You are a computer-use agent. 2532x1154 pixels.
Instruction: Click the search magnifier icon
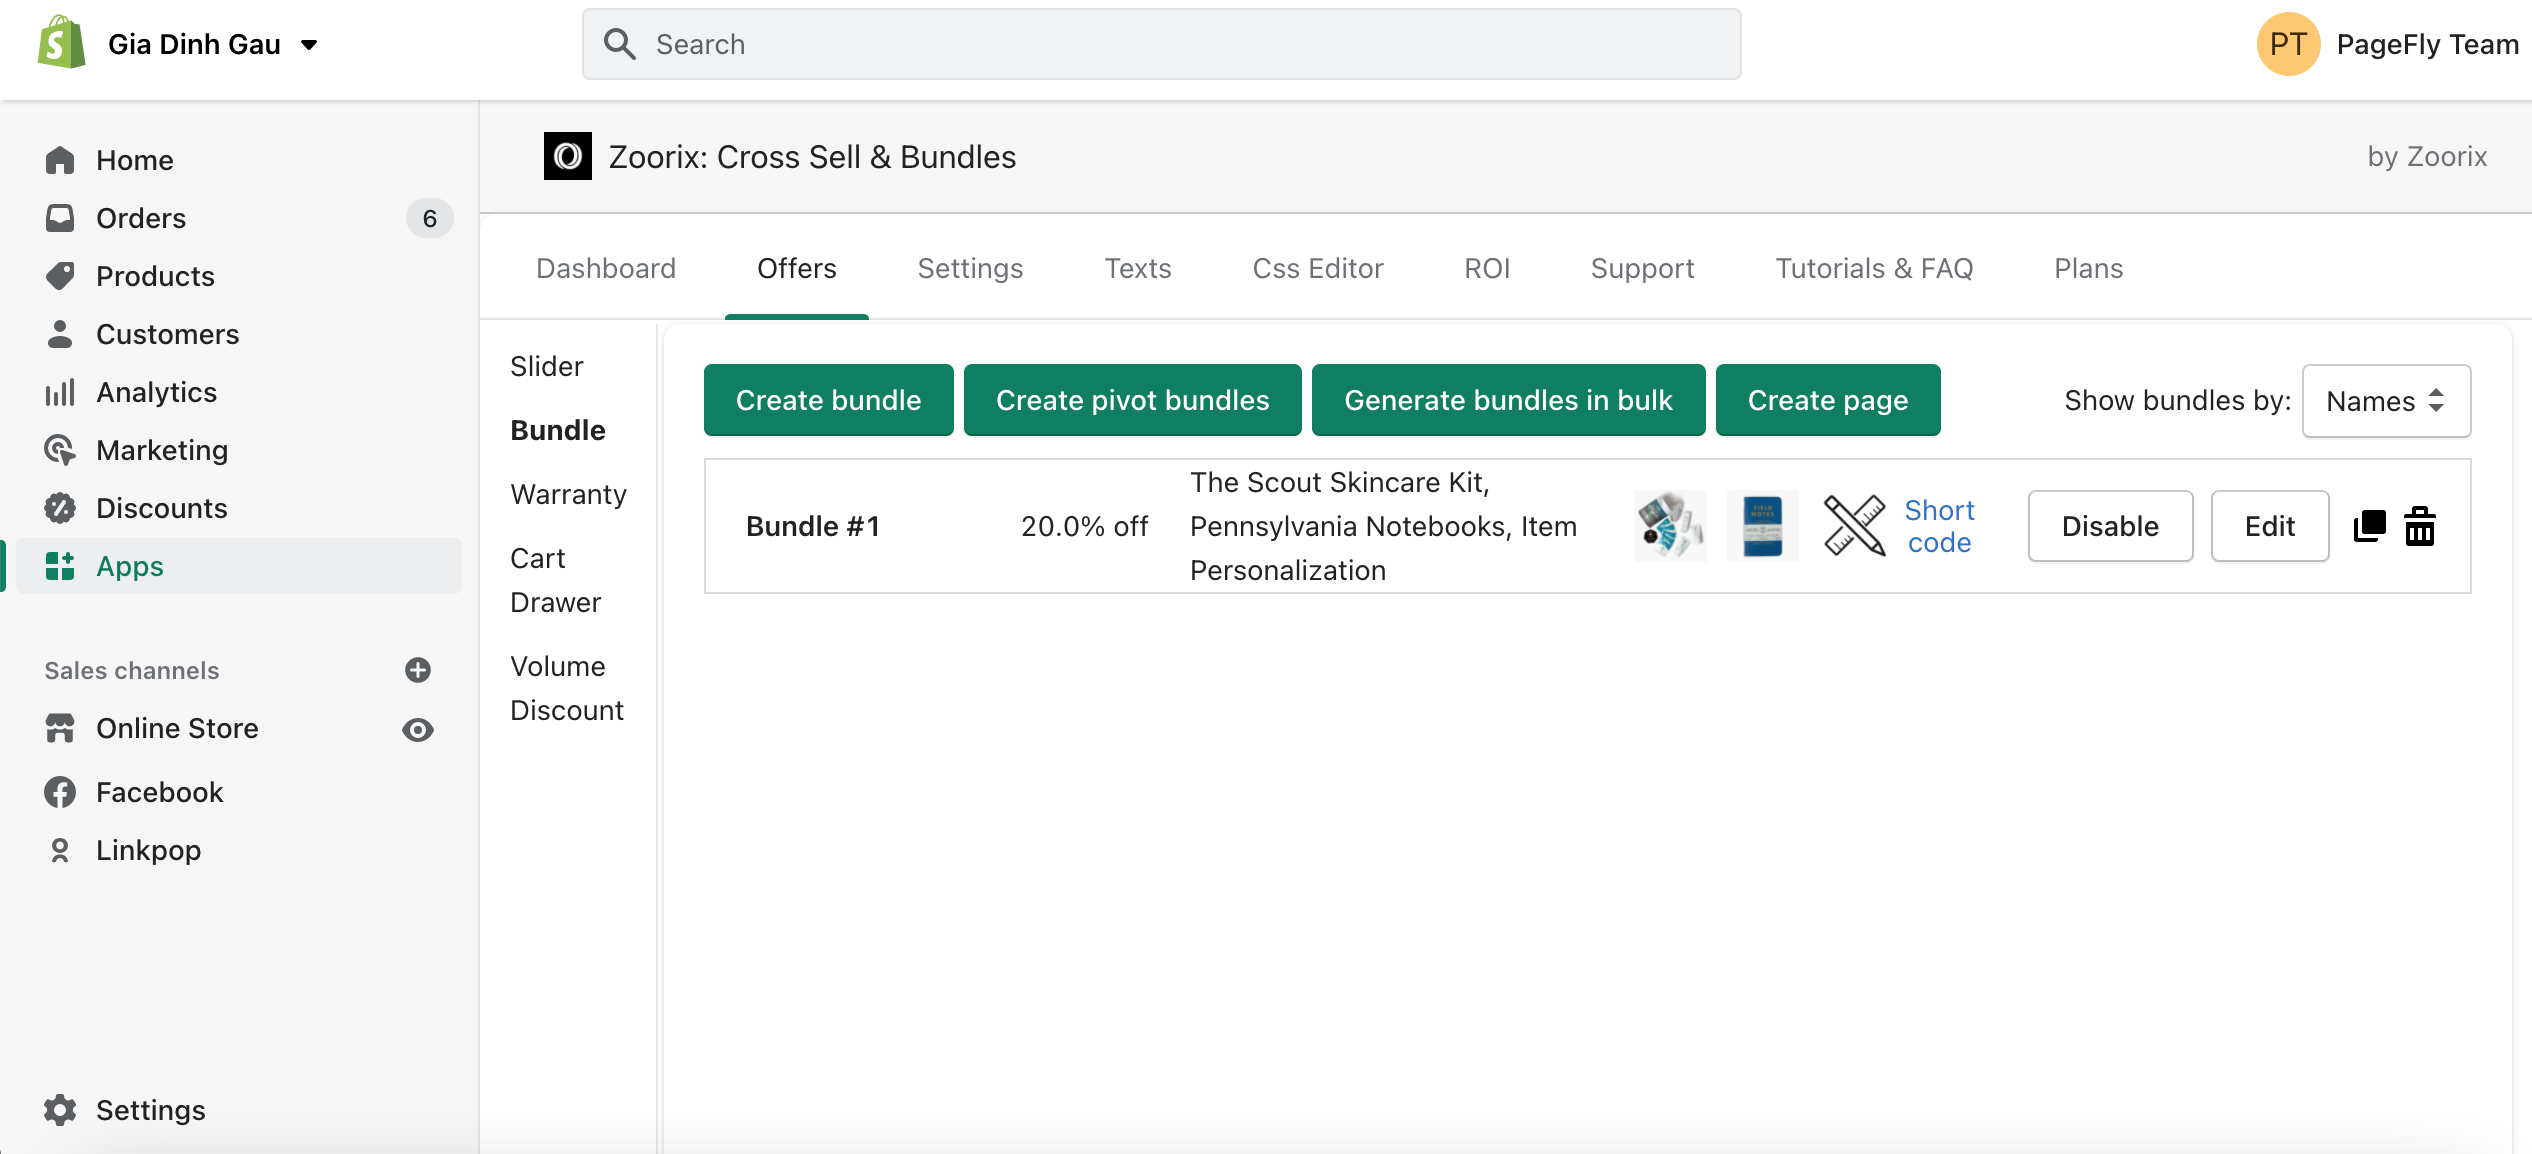pyautogui.click(x=620, y=44)
